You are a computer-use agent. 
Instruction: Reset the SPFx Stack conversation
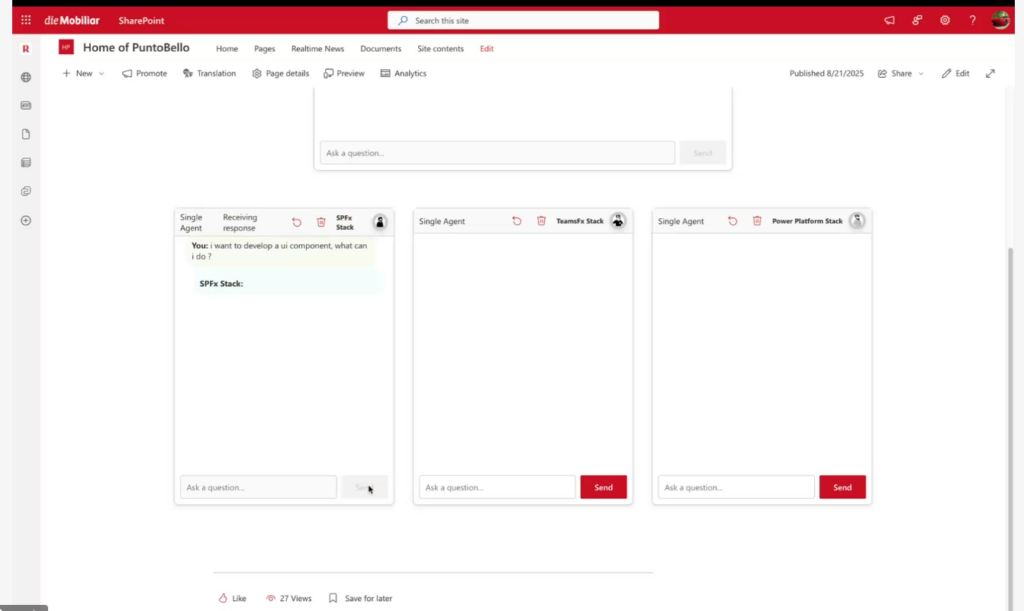click(x=296, y=222)
